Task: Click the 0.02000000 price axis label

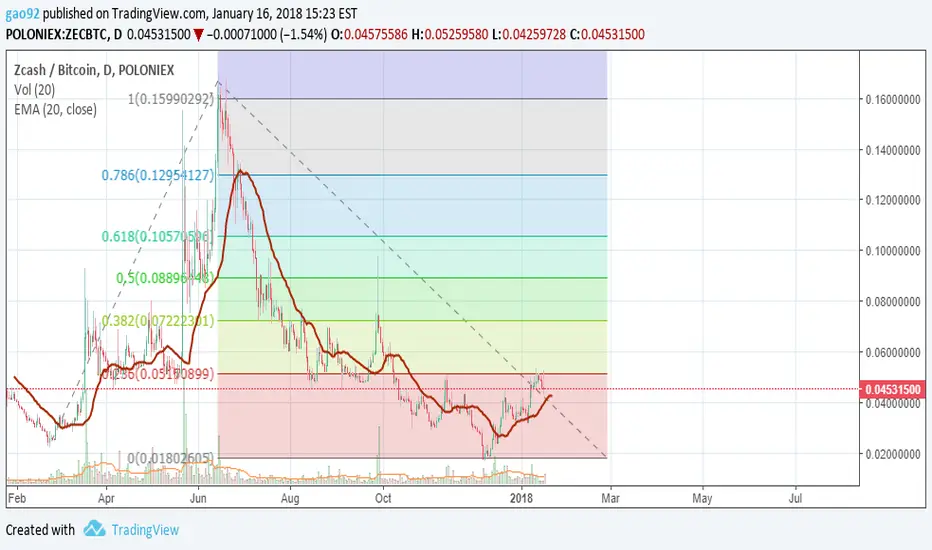Action: point(893,454)
